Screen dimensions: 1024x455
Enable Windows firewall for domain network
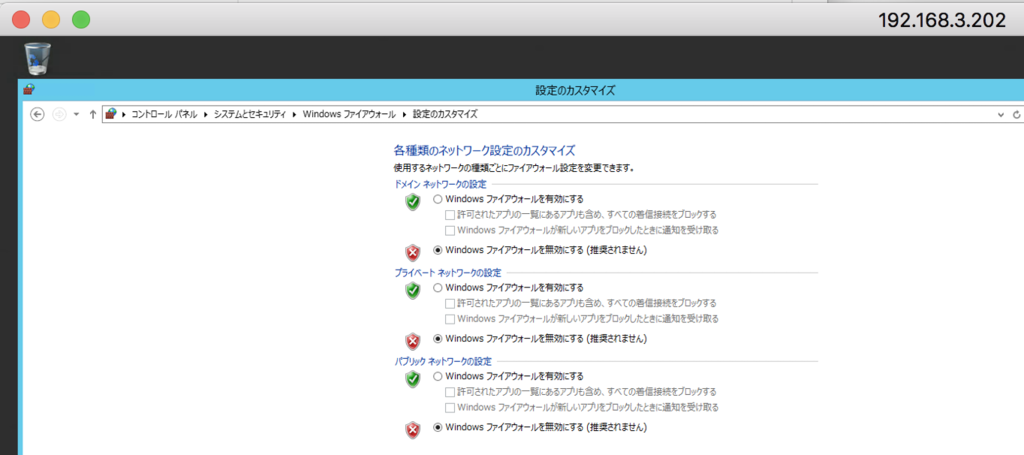pyautogui.click(x=438, y=199)
